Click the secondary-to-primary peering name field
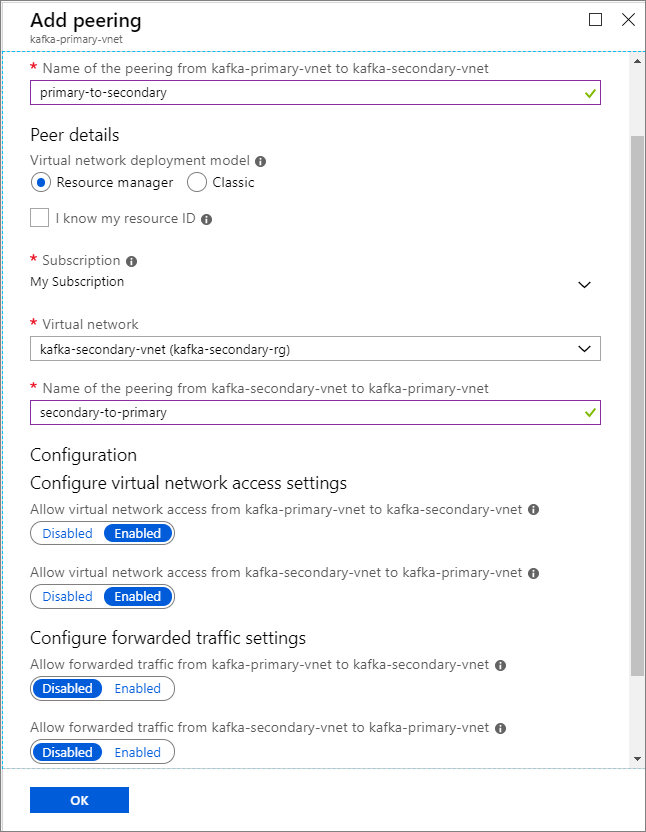The image size is (646, 832). (x=300, y=412)
